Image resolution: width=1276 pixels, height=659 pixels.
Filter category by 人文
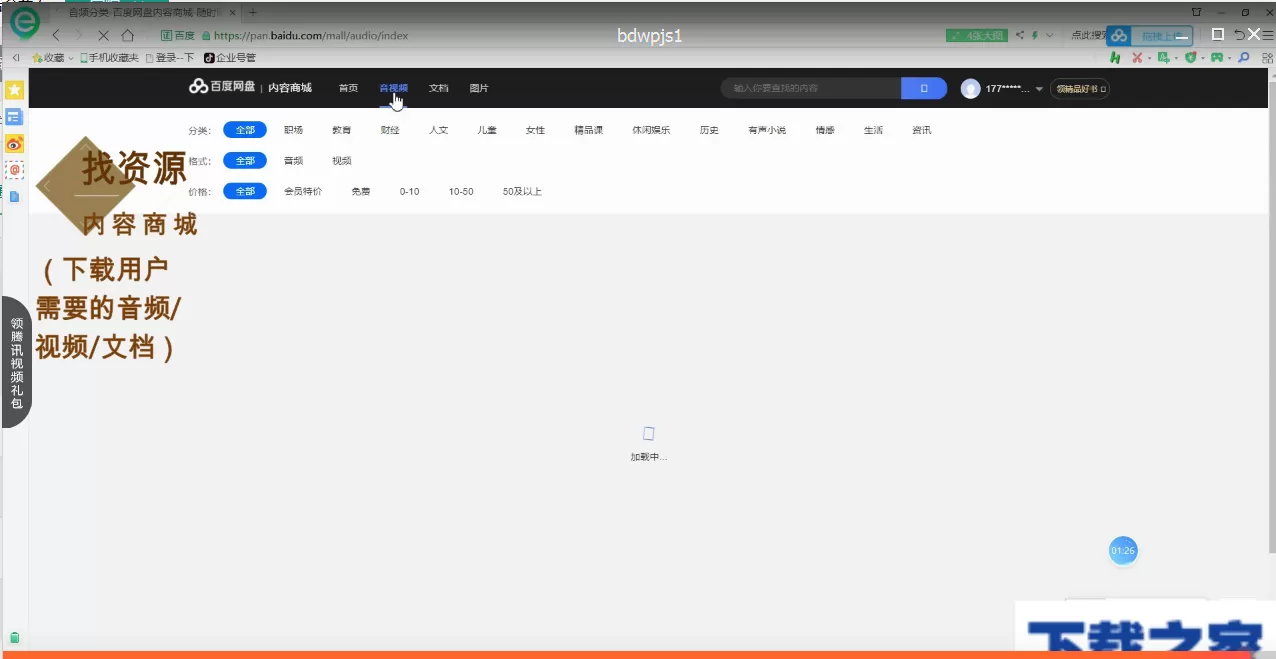(439, 130)
